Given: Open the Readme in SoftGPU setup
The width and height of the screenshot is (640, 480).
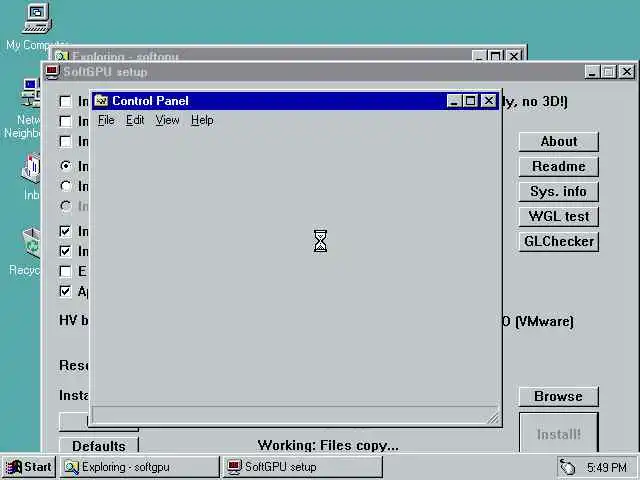Looking at the screenshot, I should pos(558,167).
